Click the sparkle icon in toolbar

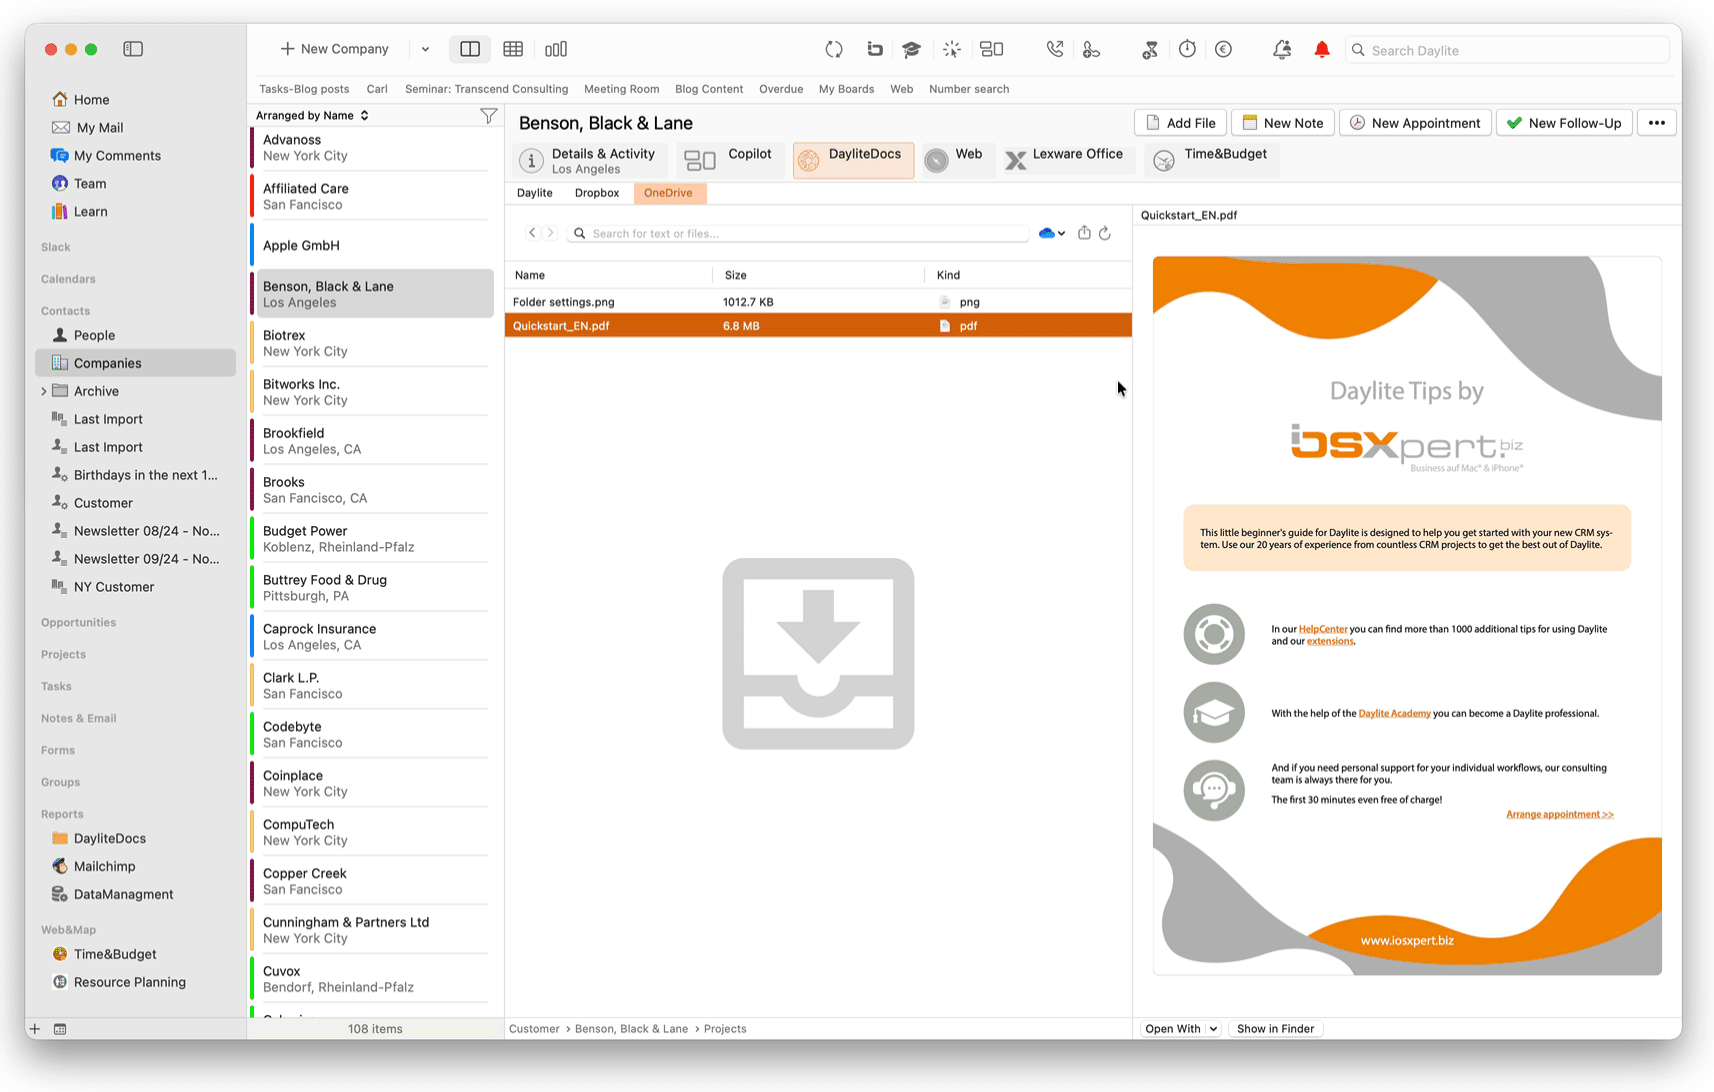click(x=952, y=49)
